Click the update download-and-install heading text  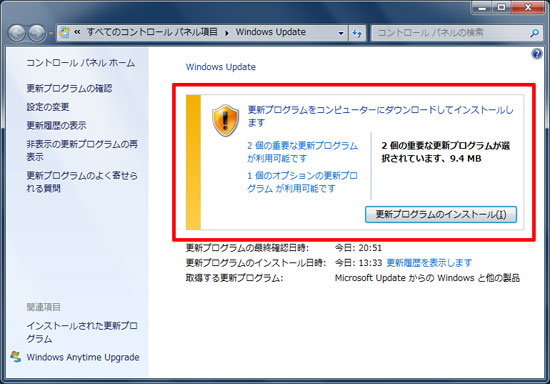380,116
